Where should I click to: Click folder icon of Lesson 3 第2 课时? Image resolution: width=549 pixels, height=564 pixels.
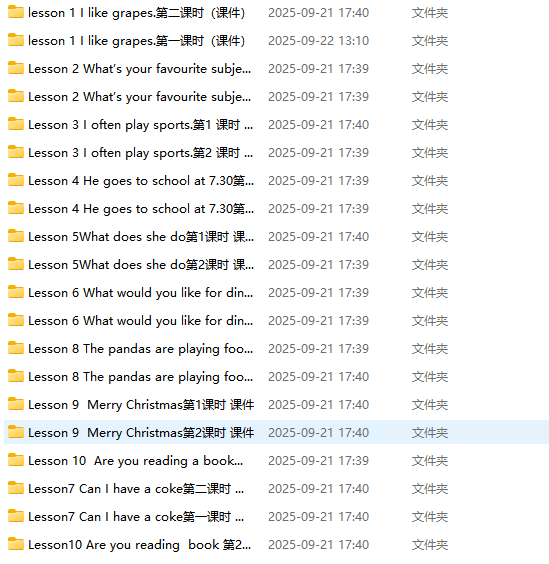16,152
